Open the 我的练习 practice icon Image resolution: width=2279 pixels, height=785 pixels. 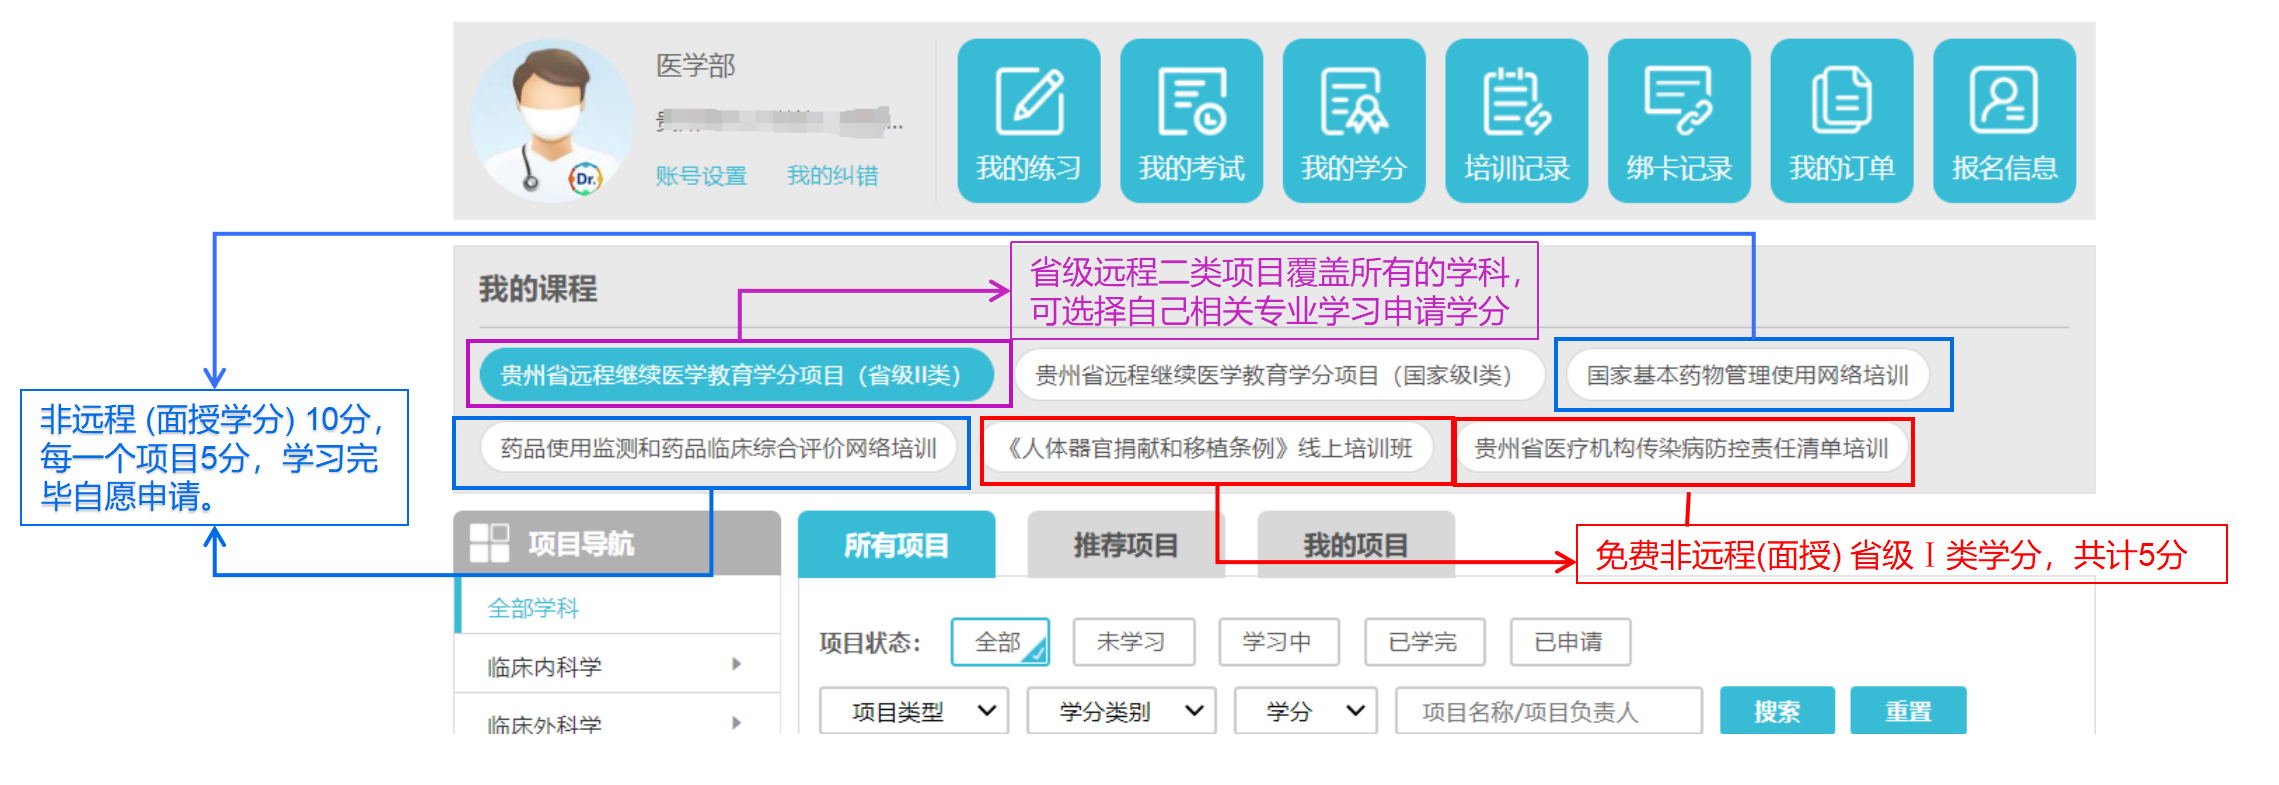pyautogui.click(x=1028, y=121)
